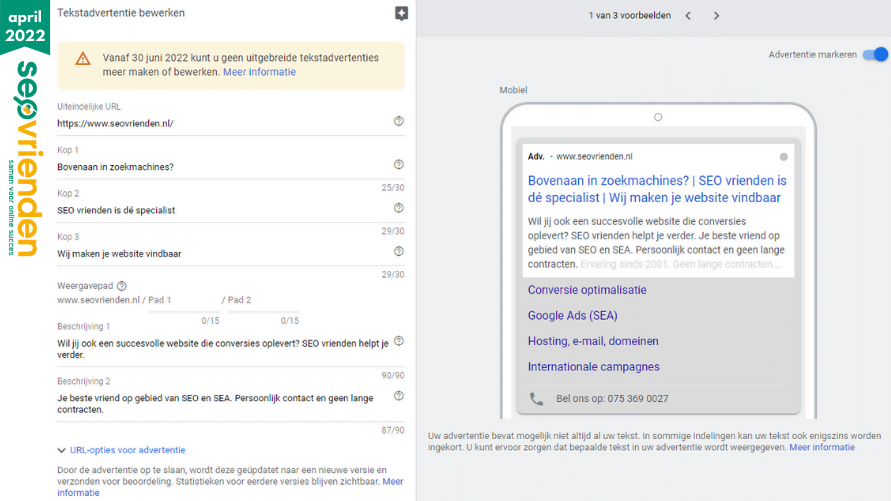The image size is (891, 501).
Task: Click the feedback icon beside Tekstadvertentie bewerken
Action: click(401, 13)
